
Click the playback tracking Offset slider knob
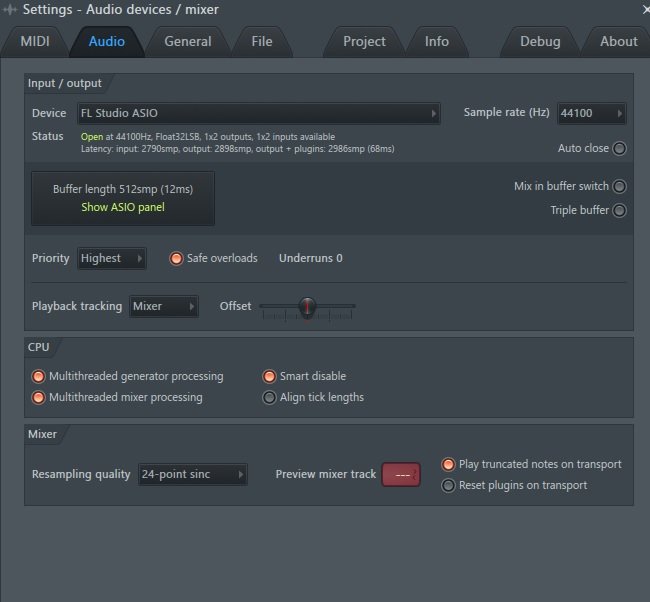tap(308, 306)
